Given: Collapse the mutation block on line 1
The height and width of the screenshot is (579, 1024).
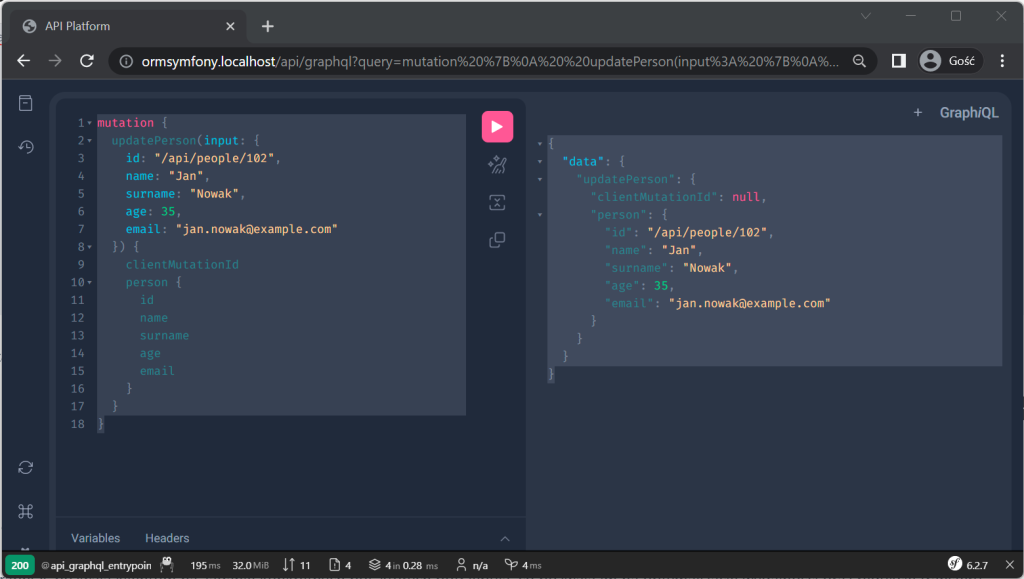Looking at the screenshot, I should pos(89,123).
